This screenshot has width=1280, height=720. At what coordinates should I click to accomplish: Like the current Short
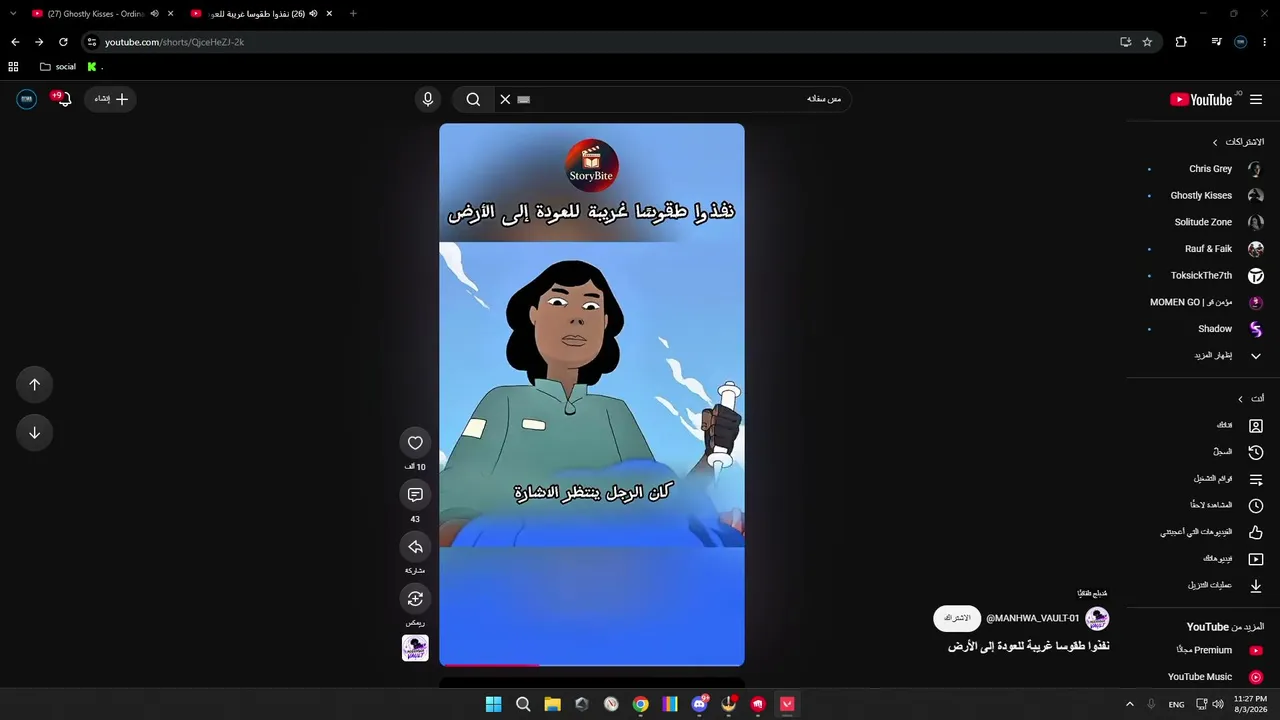click(415, 443)
